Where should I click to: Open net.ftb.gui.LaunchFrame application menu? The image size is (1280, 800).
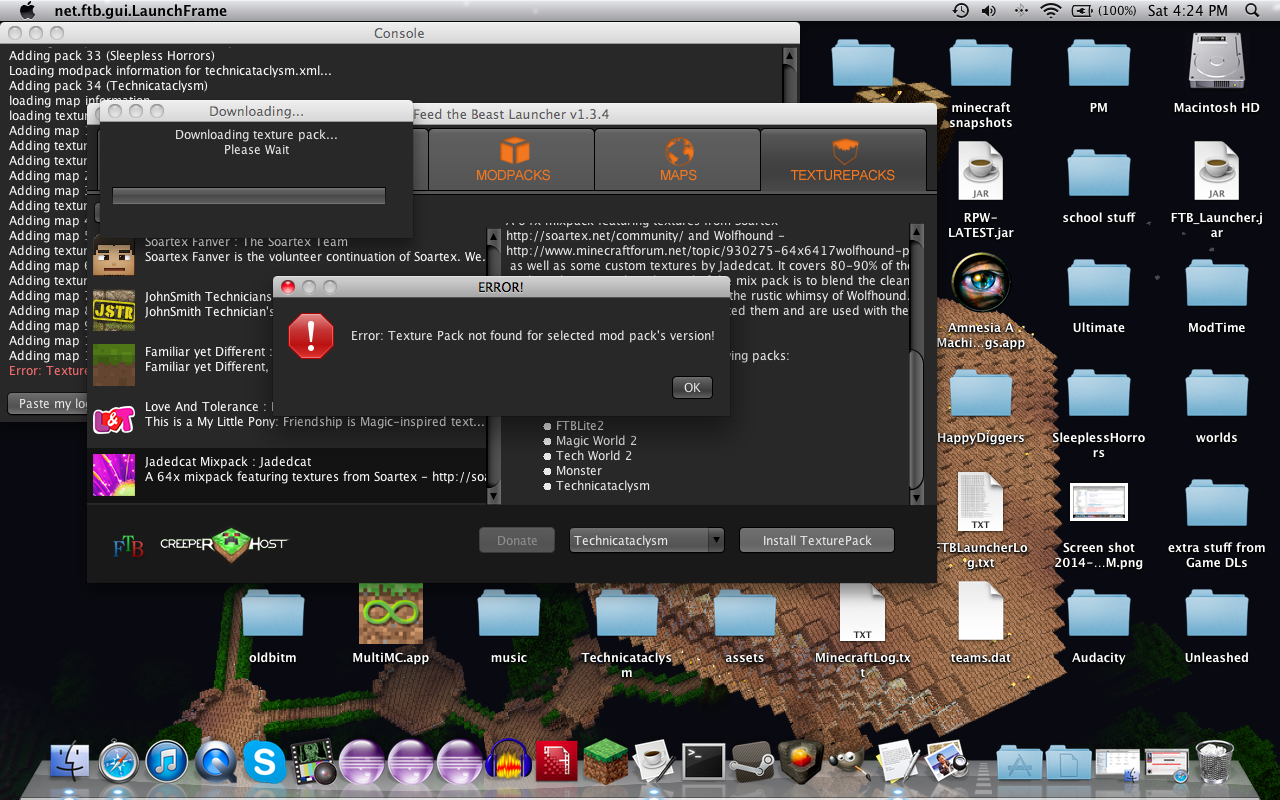[140, 11]
